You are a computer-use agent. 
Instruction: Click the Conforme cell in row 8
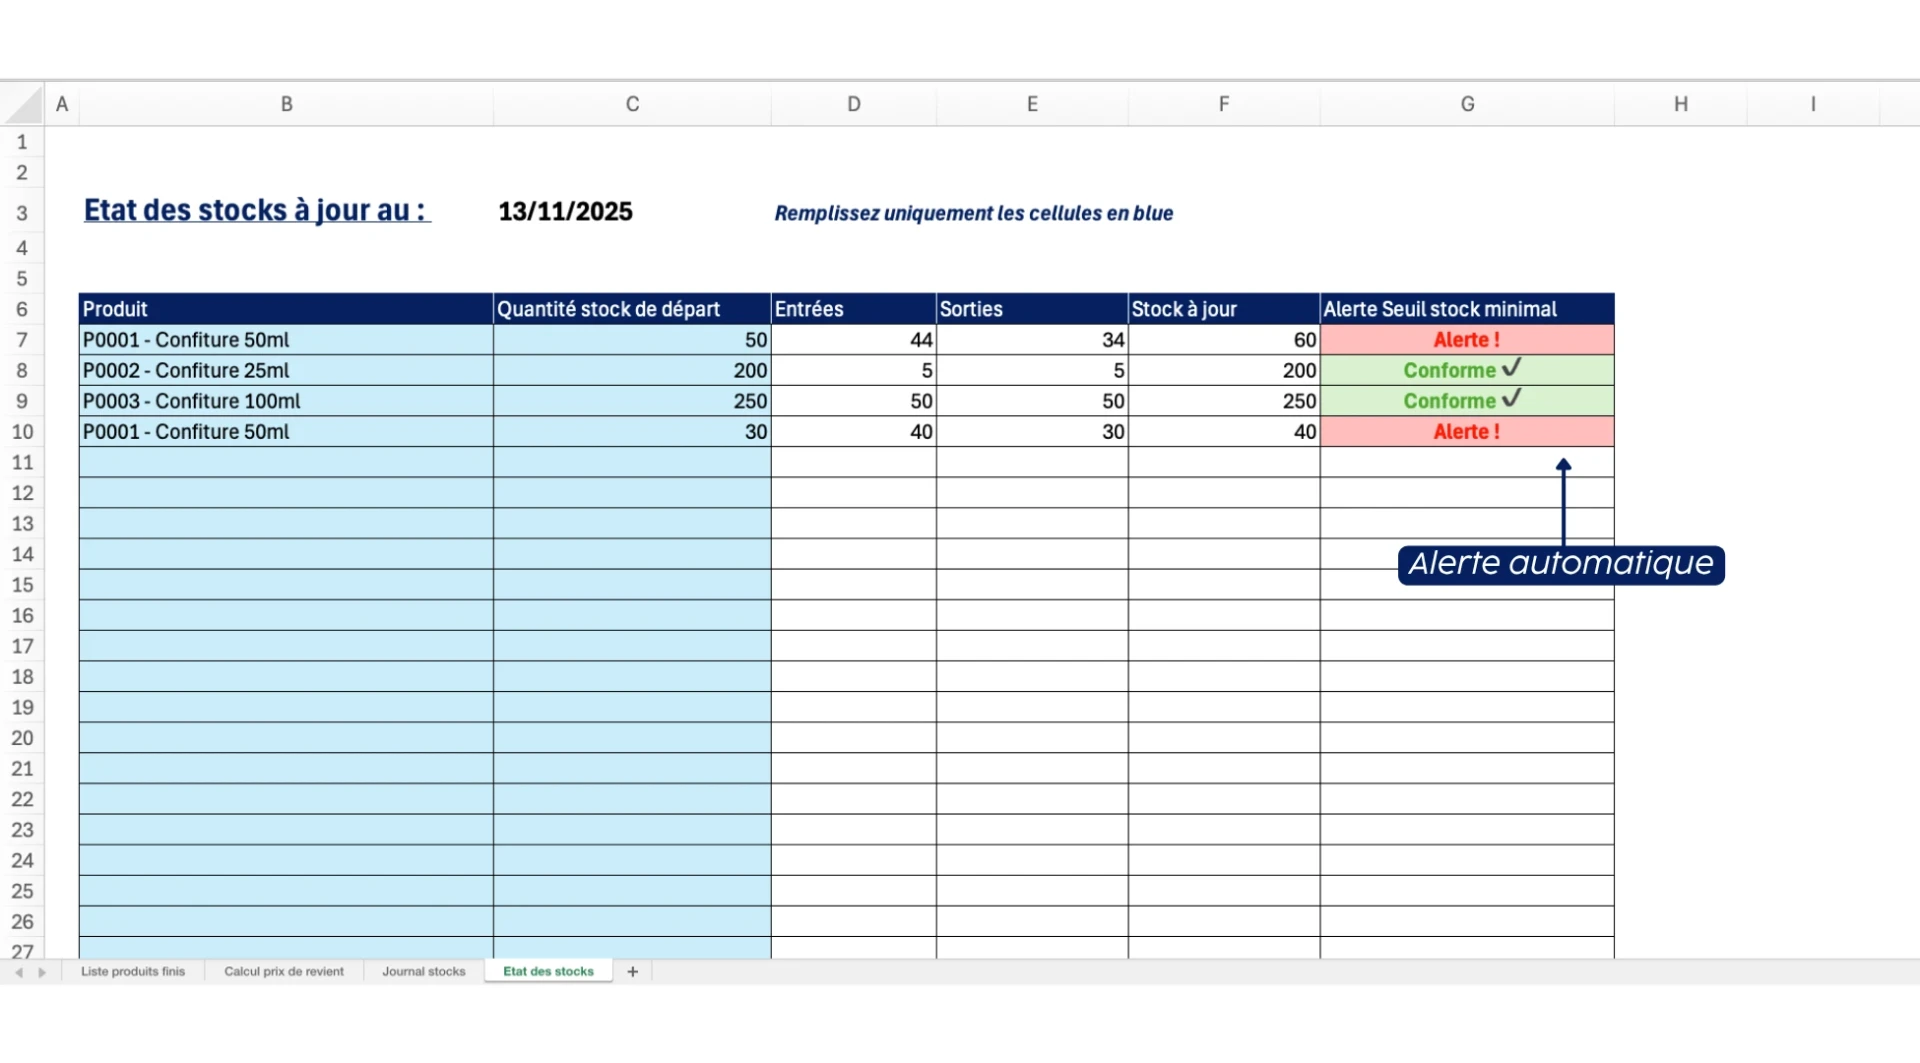(1467, 371)
